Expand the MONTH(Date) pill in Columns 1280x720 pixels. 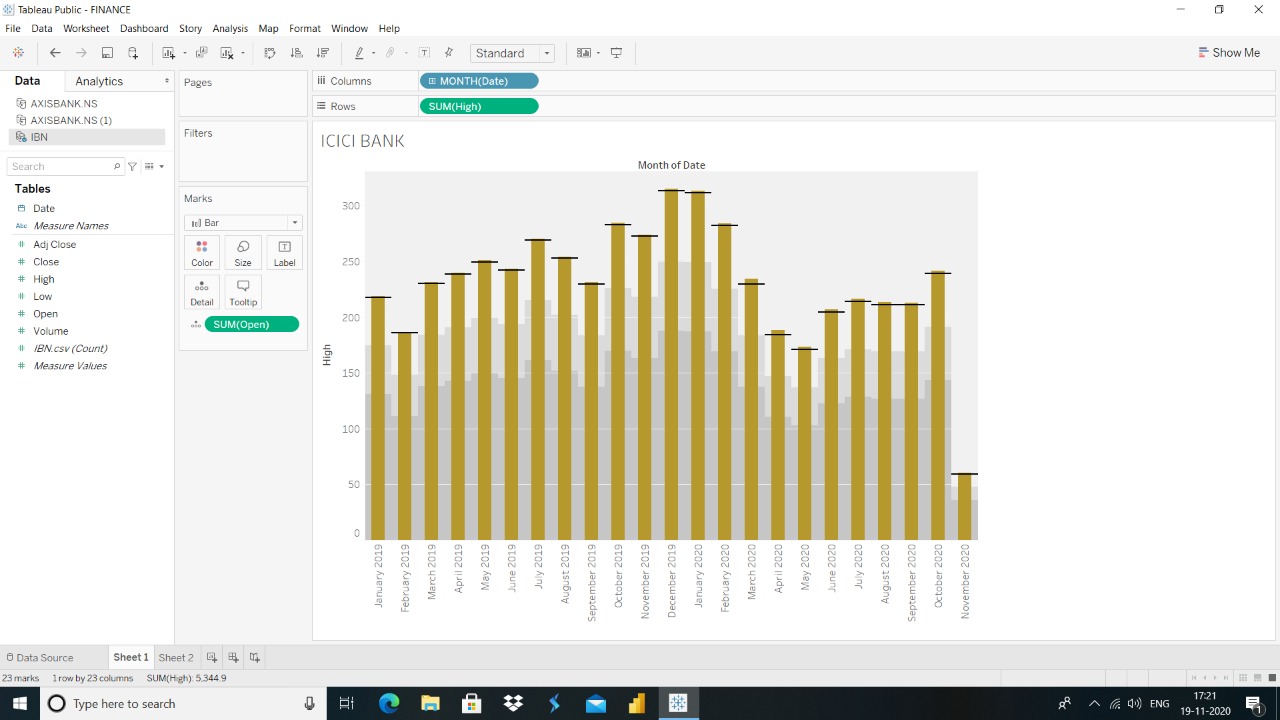431,81
